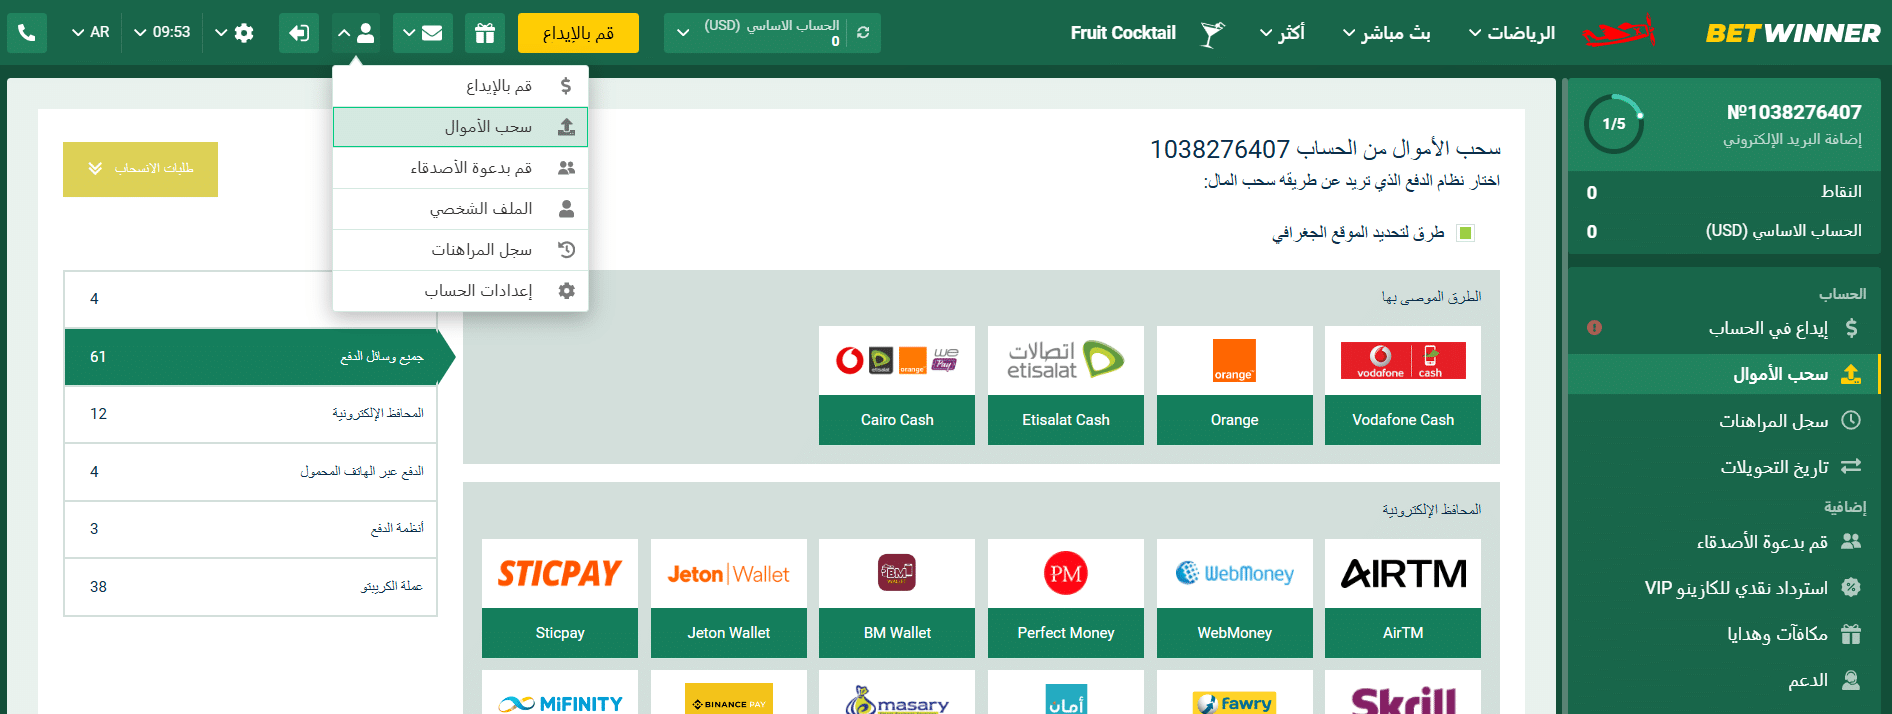
Task: Click account number №1038276407
Action: pos(1794,112)
